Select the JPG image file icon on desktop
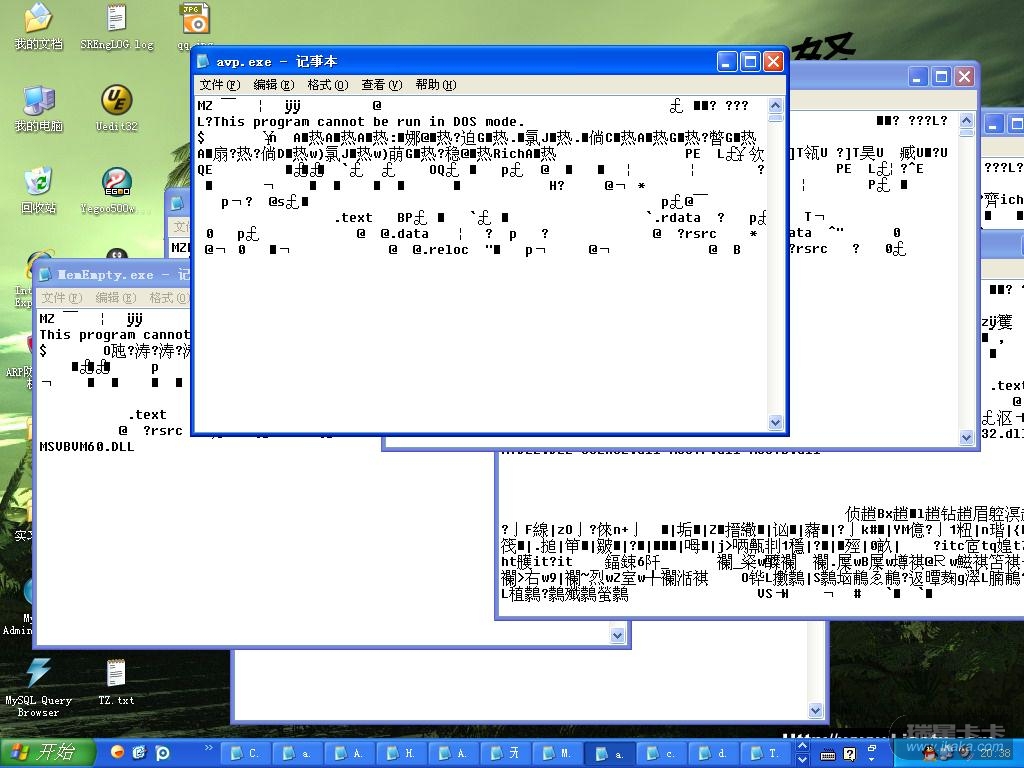The image size is (1024, 768). click(194, 18)
